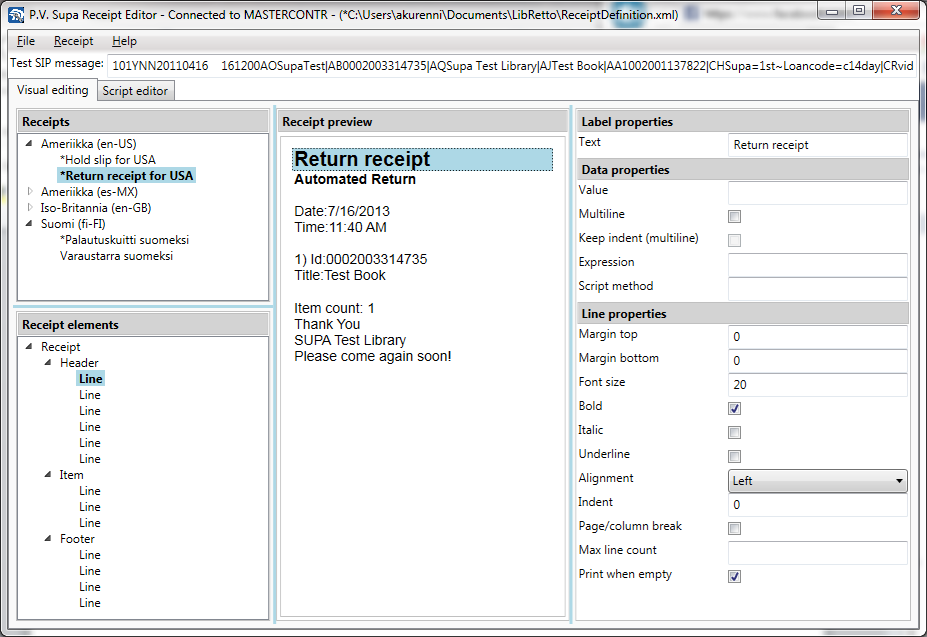
Task: Collapse the Header node in Receipt elements
Action: [50, 363]
